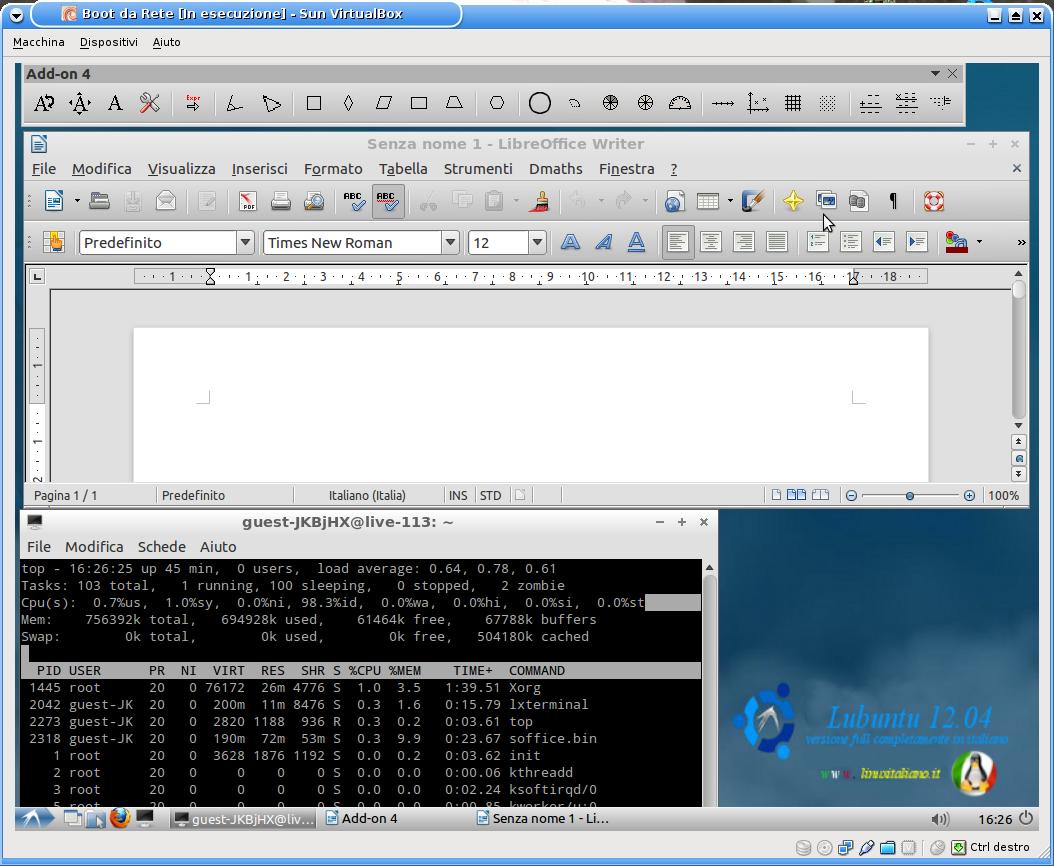Image resolution: width=1054 pixels, height=866 pixels.
Task: Open the font color dropdown arrow
Action: 979,242
